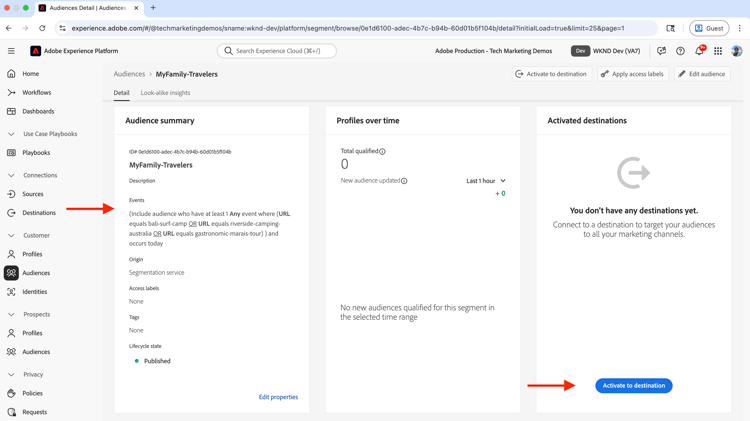This screenshot has width=750, height=421.
Task: Close the Audiences Detail browser tab
Action: tap(136, 8)
